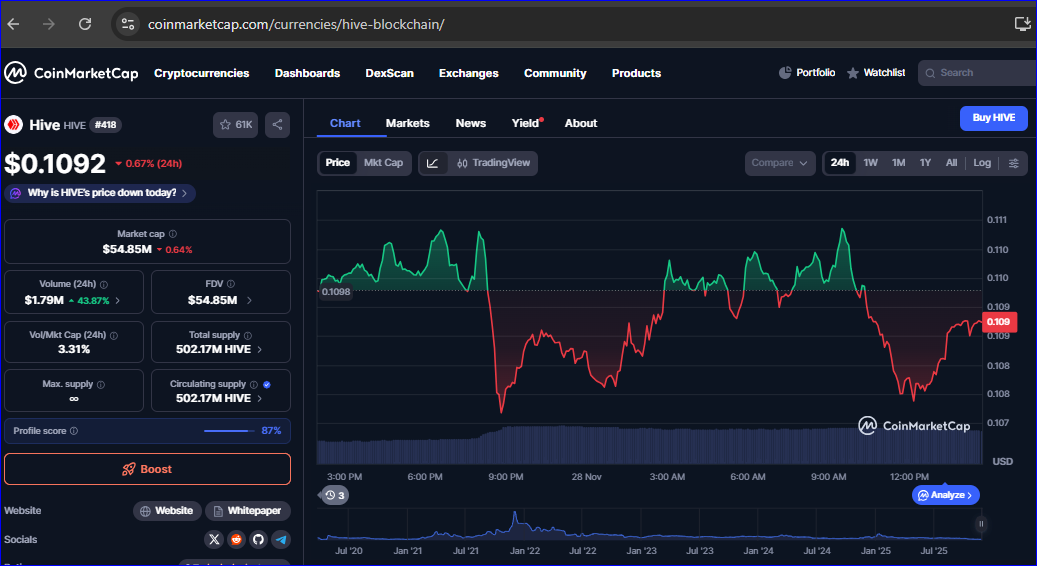Click FDV info icon
This screenshot has width=1037, height=566.
tap(231, 284)
